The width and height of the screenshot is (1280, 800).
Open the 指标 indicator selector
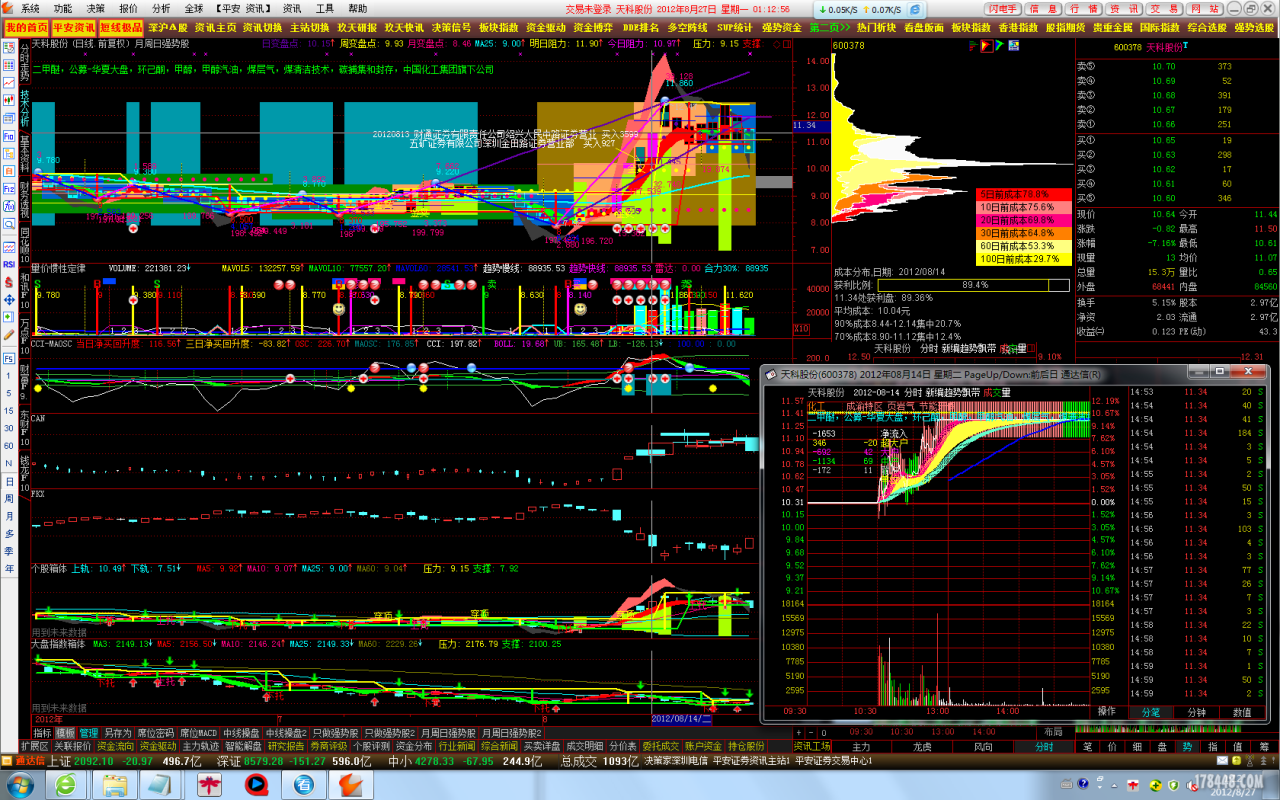click(x=42, y=733)
